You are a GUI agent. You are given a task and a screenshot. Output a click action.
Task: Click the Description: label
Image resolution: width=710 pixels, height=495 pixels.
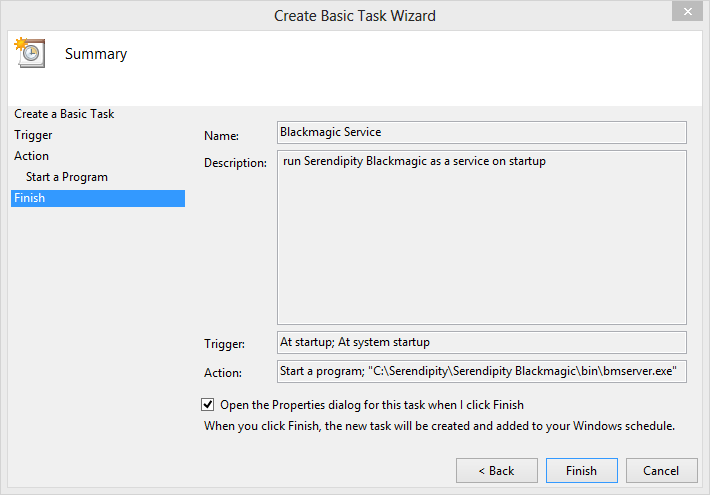pyautogui.click(x=235, y=163)
